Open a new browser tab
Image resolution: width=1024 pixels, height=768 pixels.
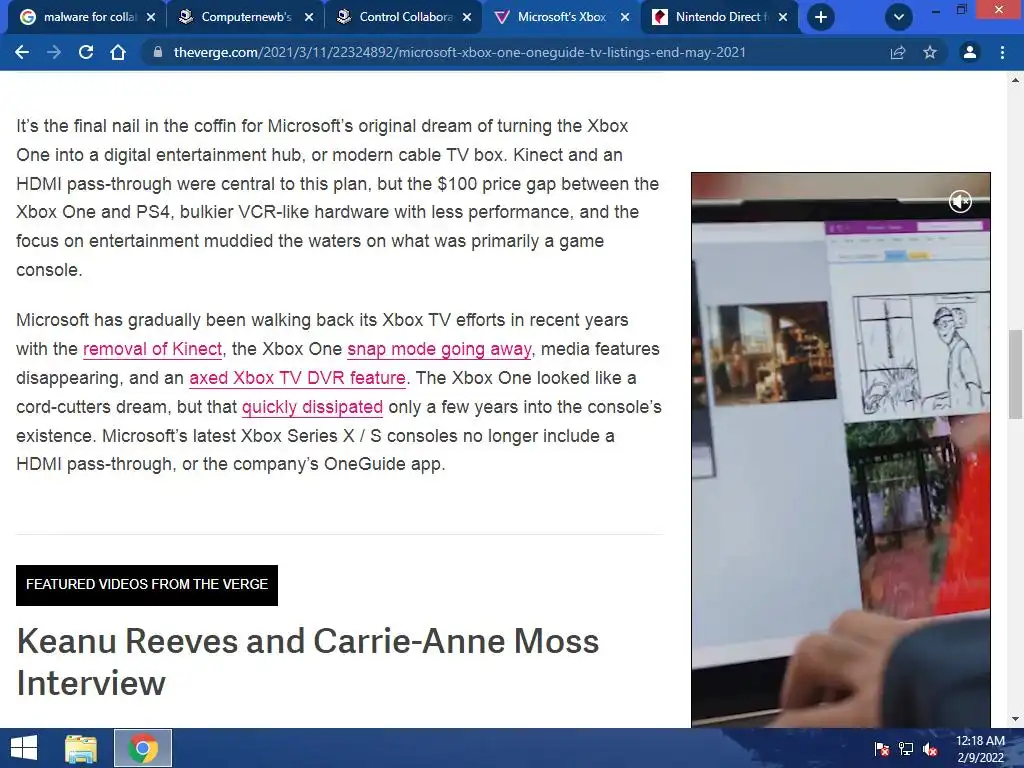[821, 17]
